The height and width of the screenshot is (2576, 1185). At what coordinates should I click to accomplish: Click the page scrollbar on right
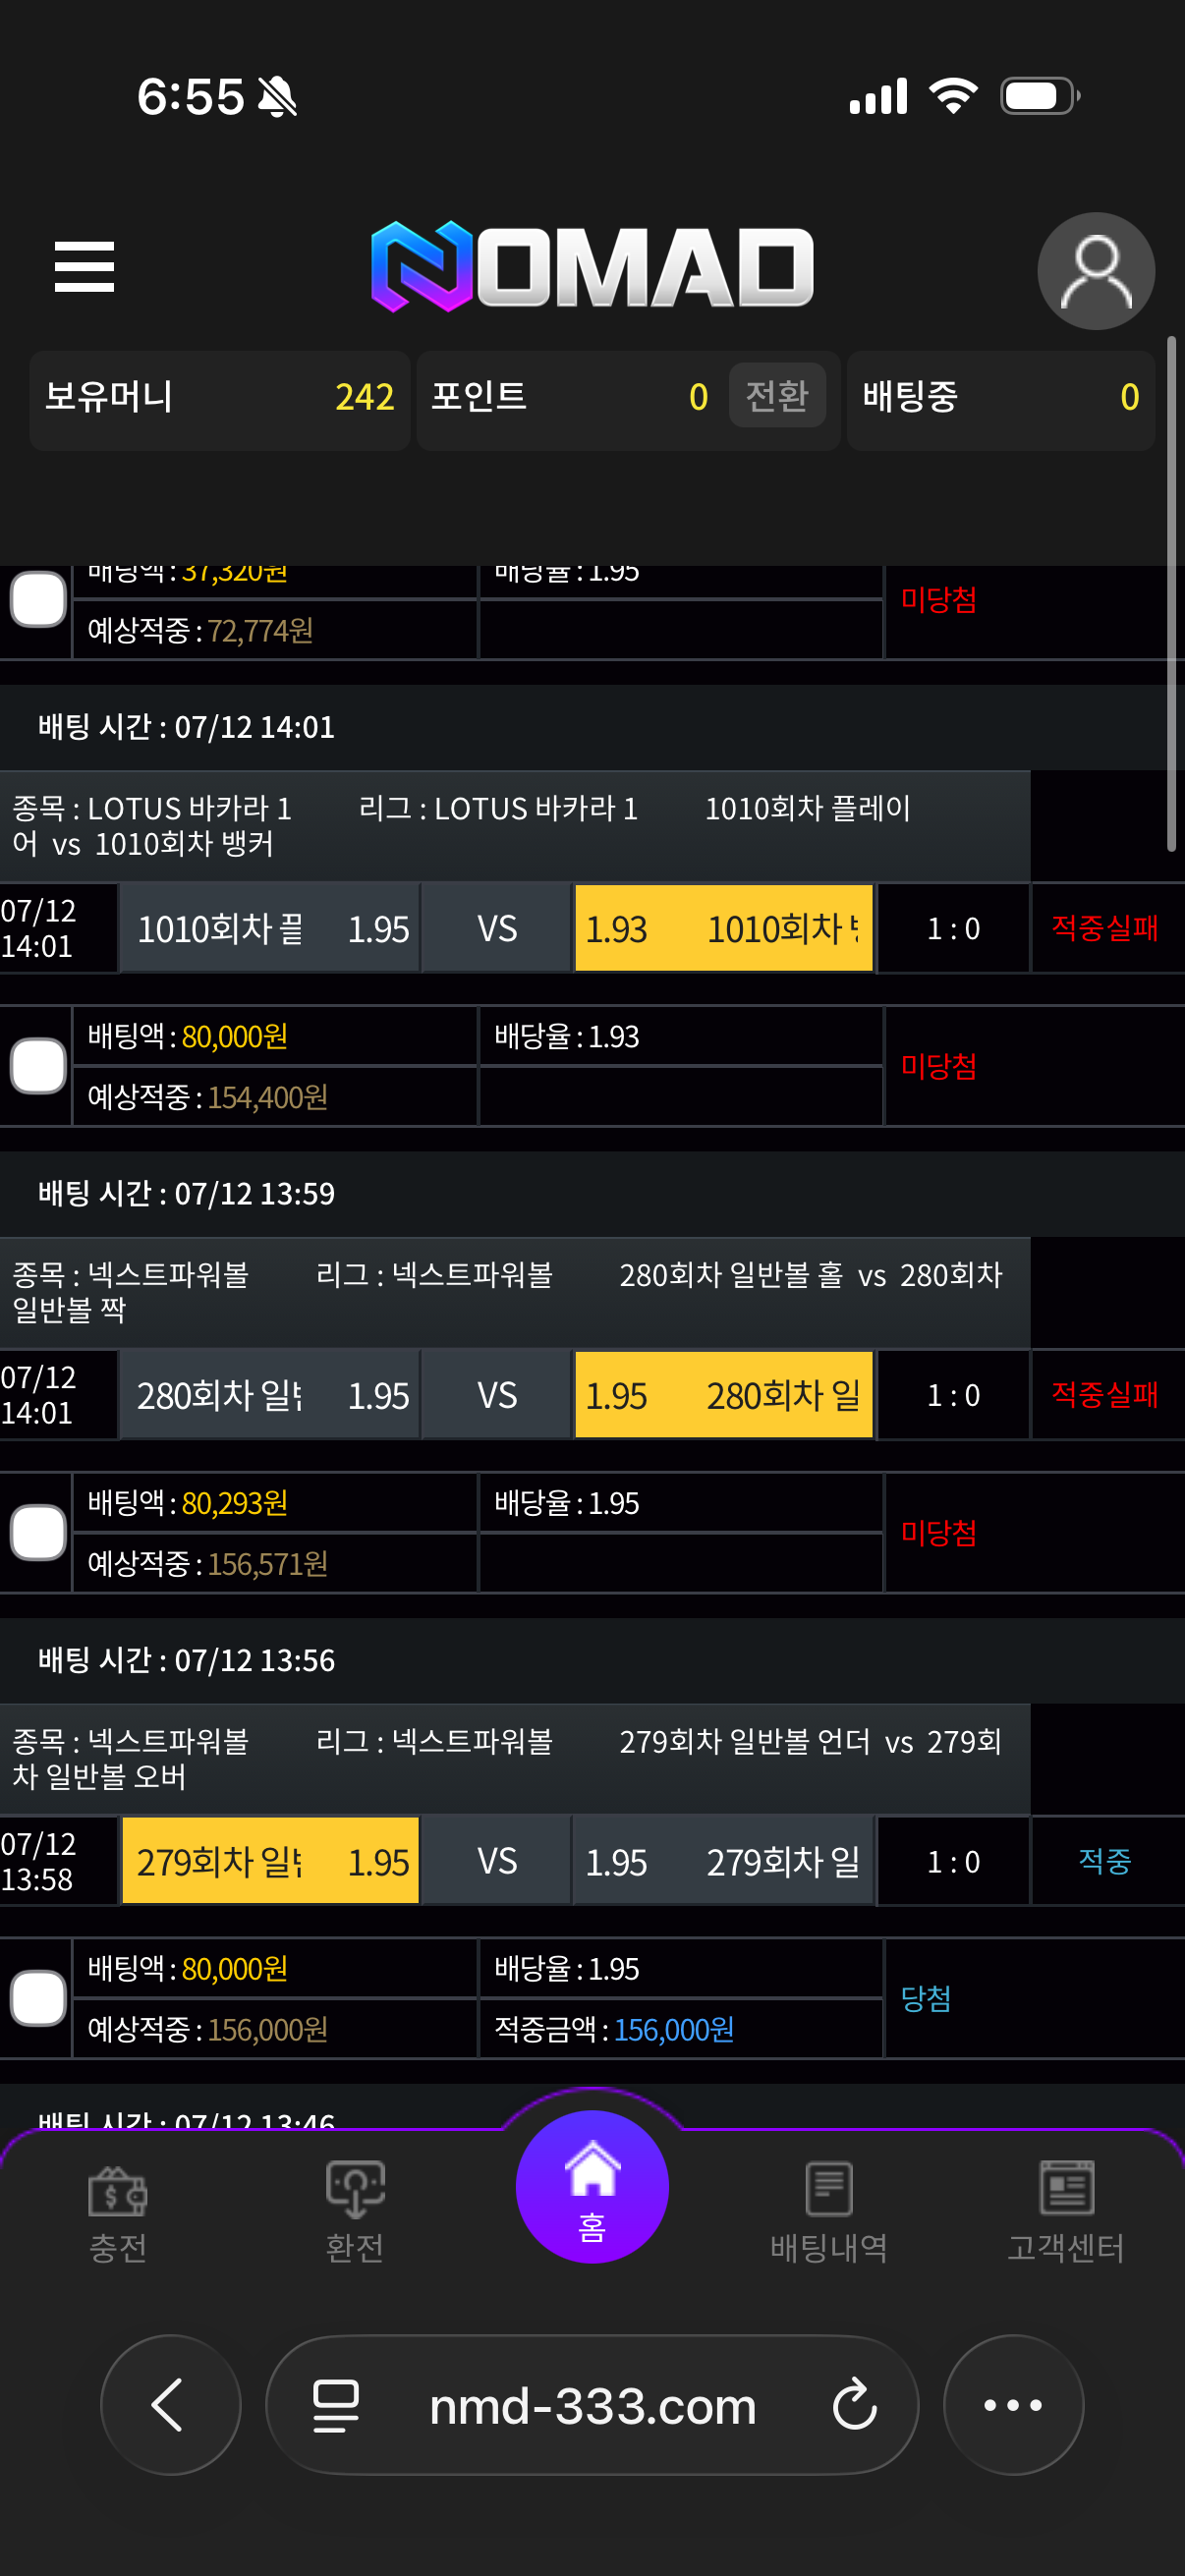1171,594
